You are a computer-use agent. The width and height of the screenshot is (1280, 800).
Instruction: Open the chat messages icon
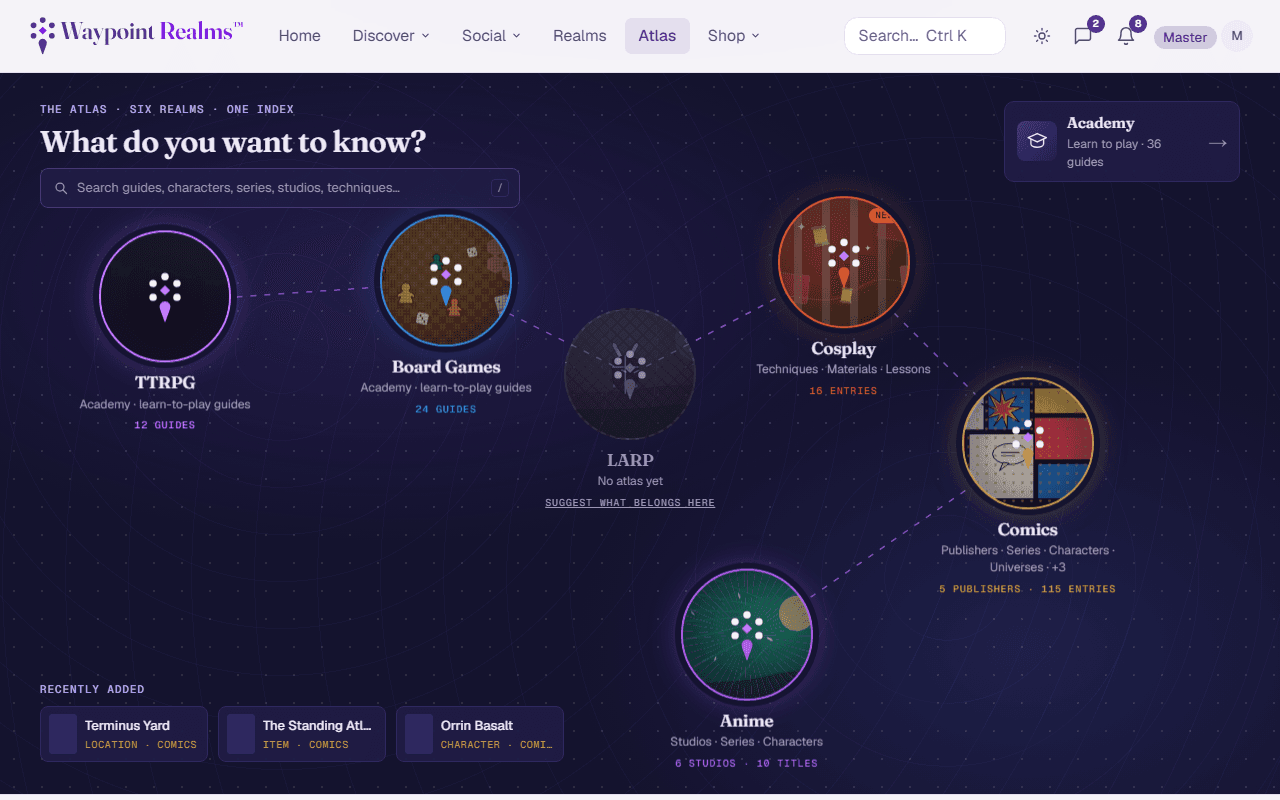point(1083,36)
